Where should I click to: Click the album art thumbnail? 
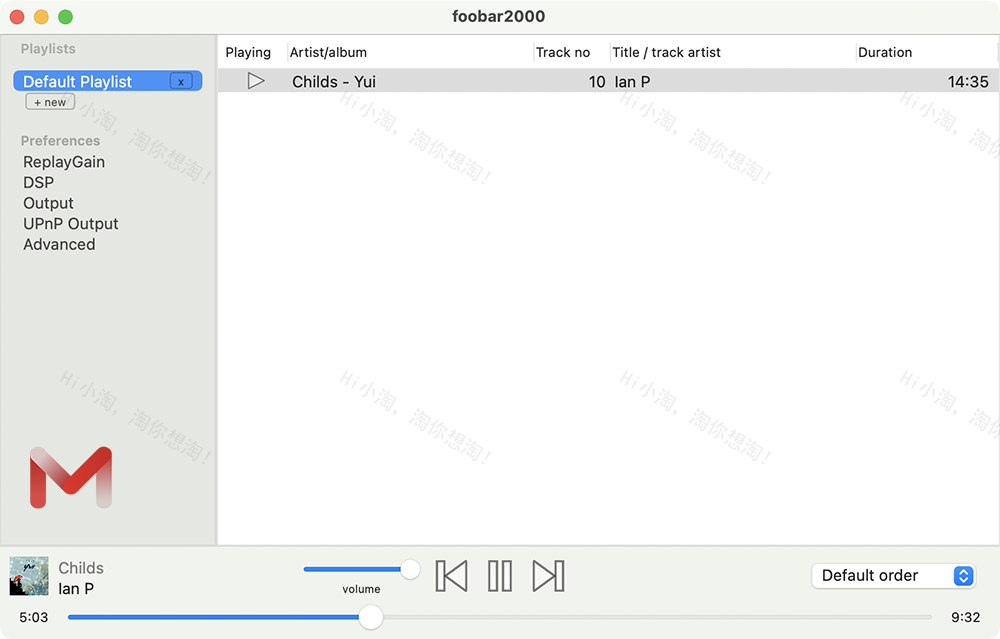click(29, 576)
